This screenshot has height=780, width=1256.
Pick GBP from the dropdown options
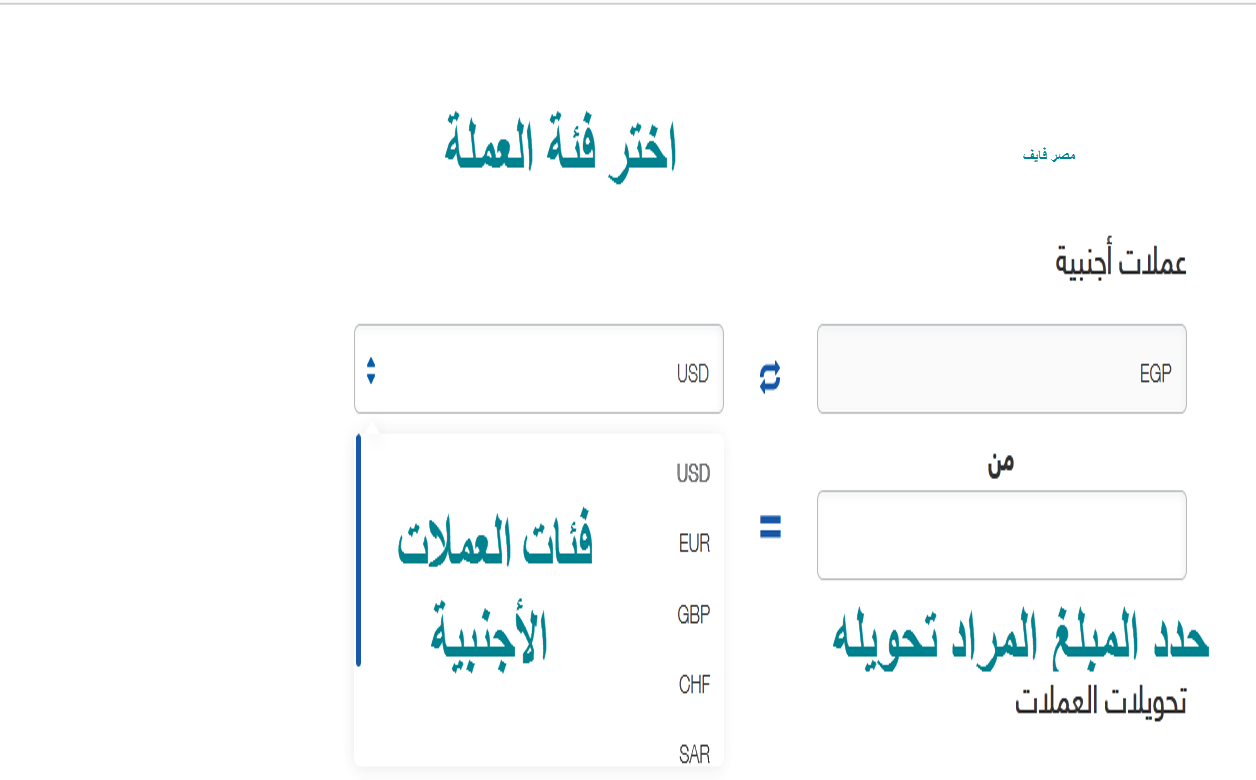(x=693, y=614)
